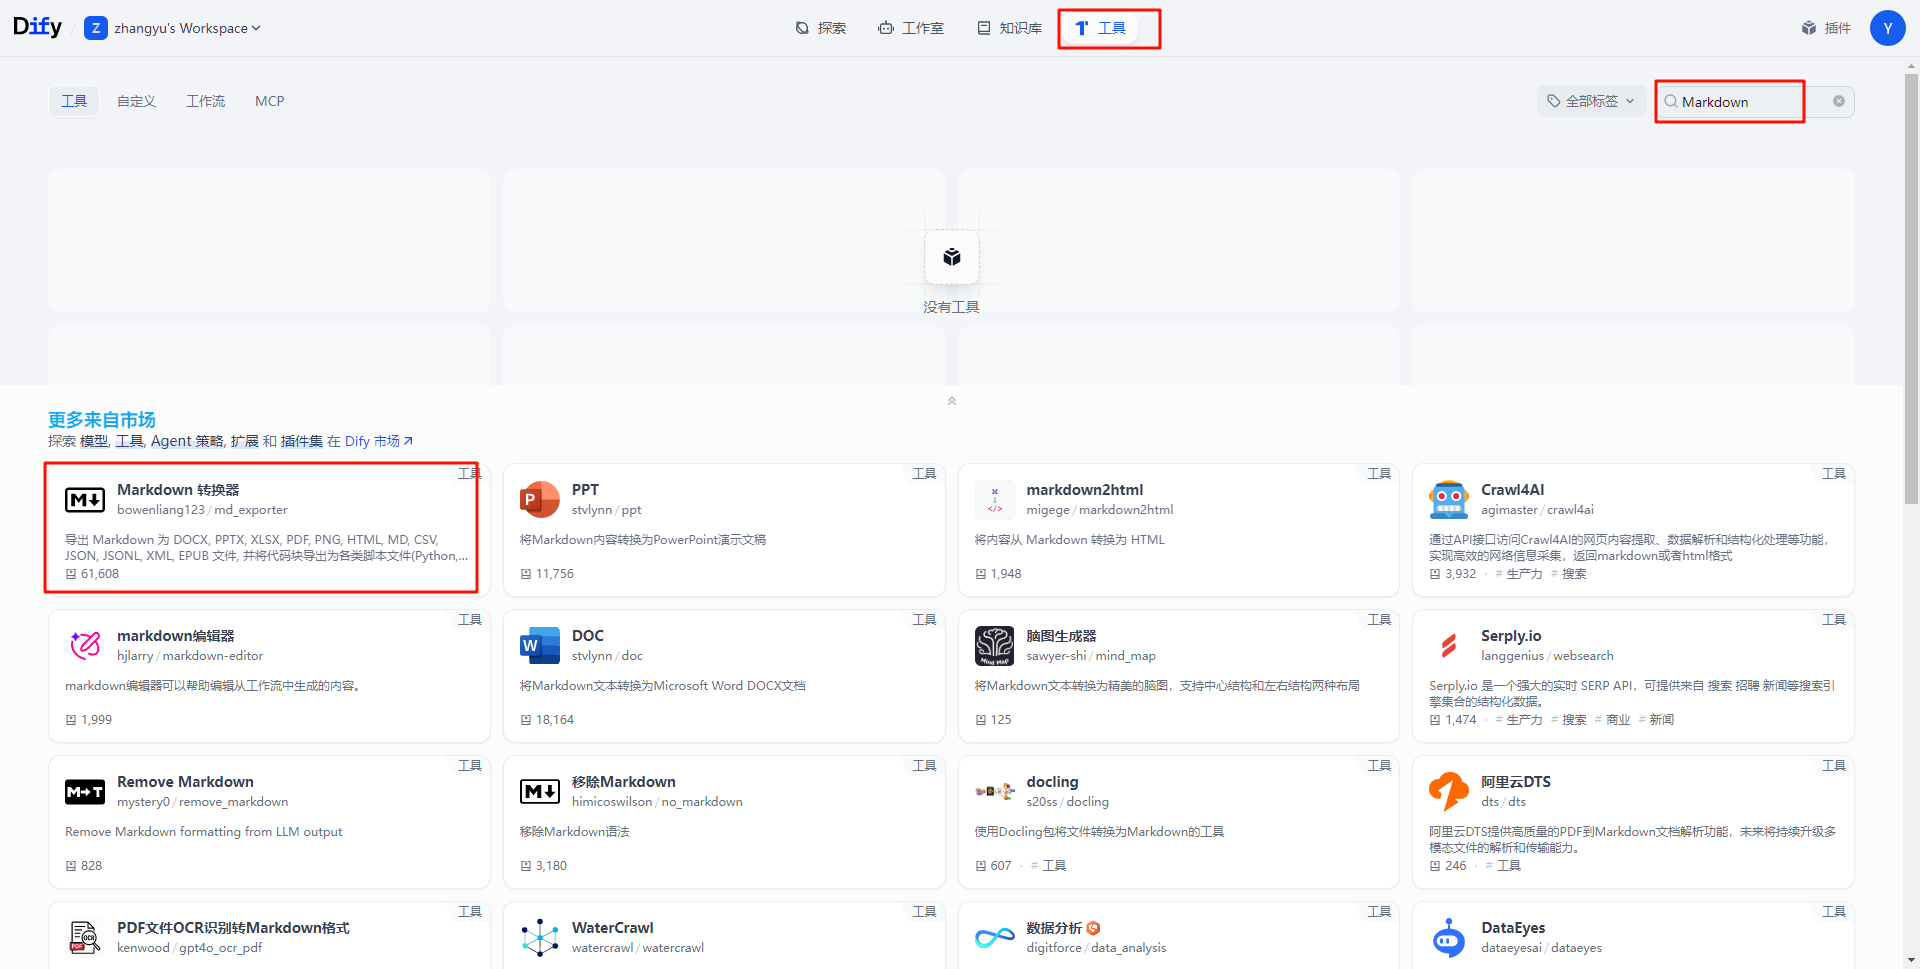The height and width of the screenshot is (969, 1920).
Task: Click the 数据分析 plugin icon
Action: point(995,937)
